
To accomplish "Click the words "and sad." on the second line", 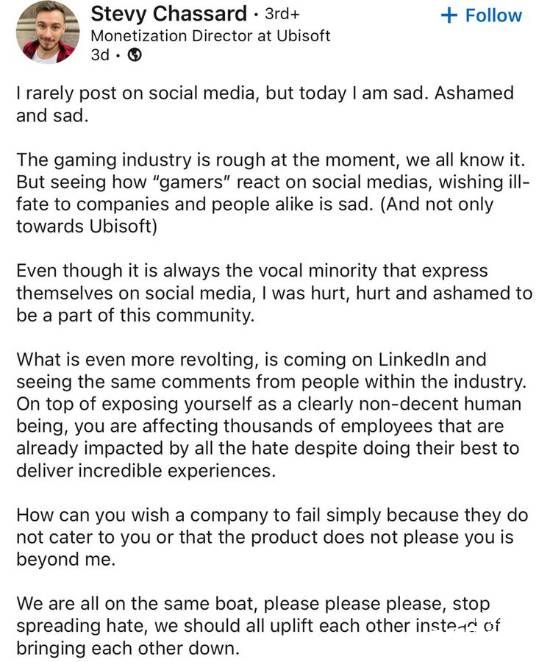I will (52, 115).
